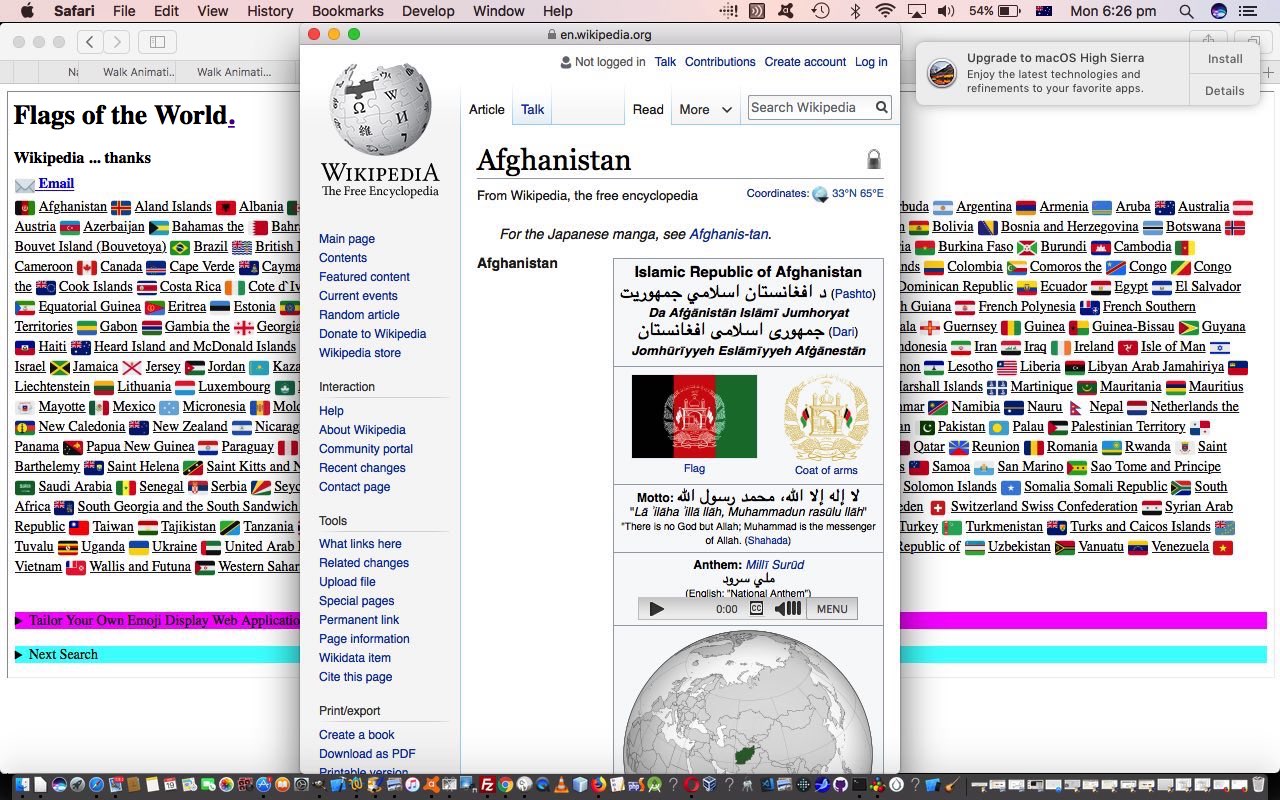Viewport: 1280px width, 800px height.
Task: Click Details on the upgrade notification
Action: pos(1225,90)
